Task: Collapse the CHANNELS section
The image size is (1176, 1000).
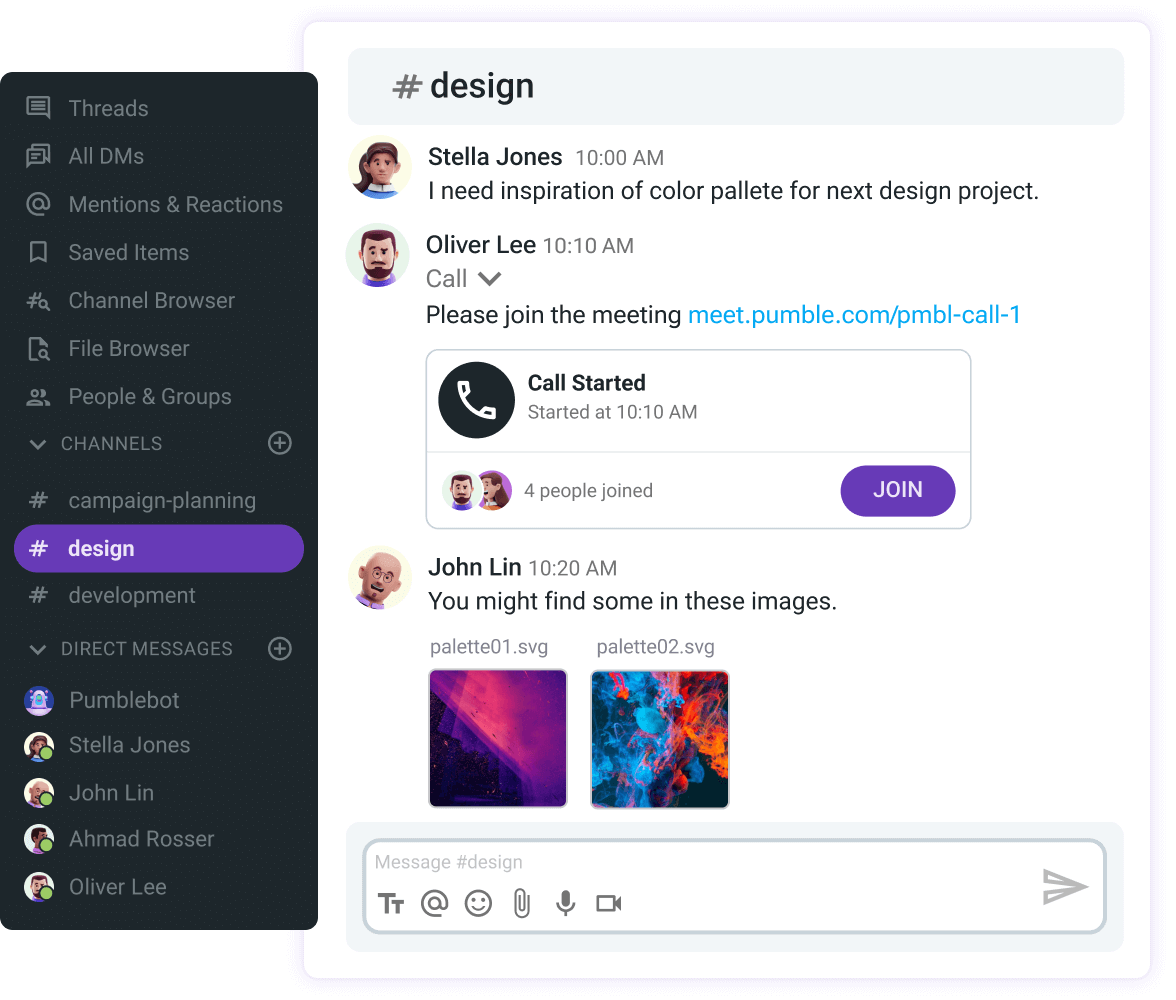Action: [x=37, y=443]
